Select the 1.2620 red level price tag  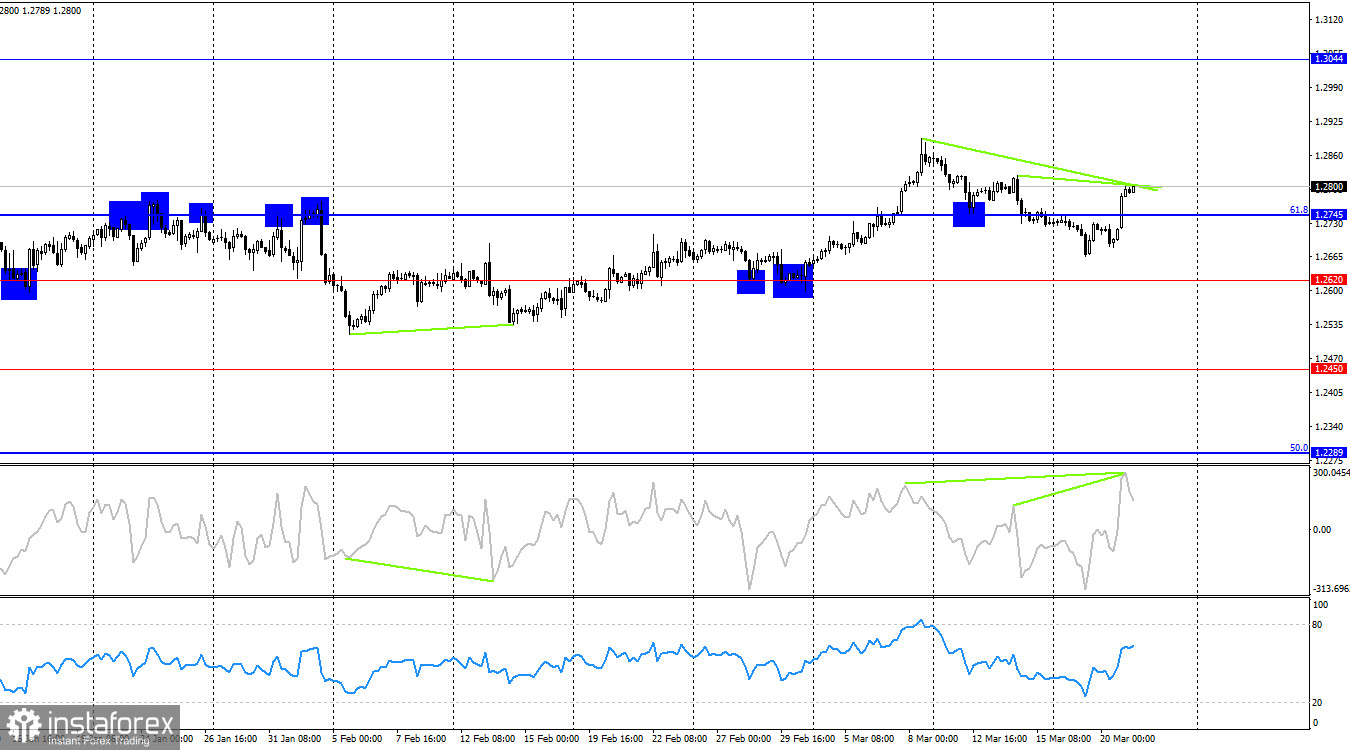coord(1330,280)
